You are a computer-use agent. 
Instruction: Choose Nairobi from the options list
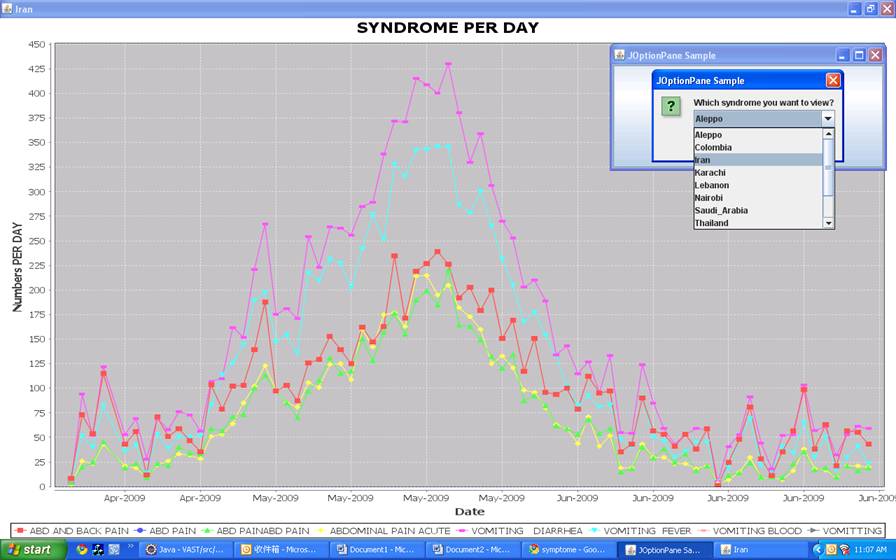pyautogui.click(x=710, y=198)
